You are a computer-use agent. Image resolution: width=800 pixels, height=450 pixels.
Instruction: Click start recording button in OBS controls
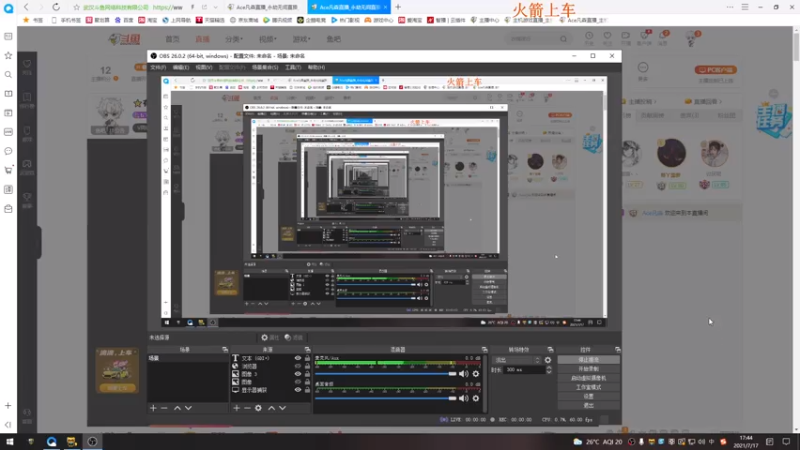coord(588,369)
